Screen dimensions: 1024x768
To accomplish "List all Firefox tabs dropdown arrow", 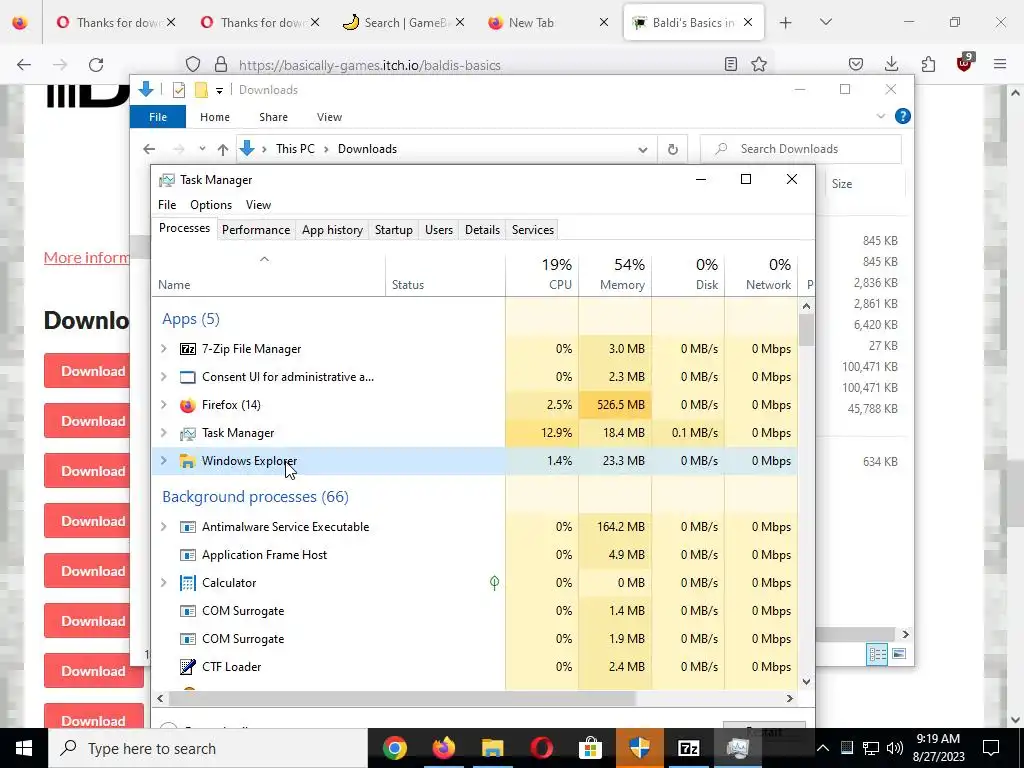I will click(825, 22).
